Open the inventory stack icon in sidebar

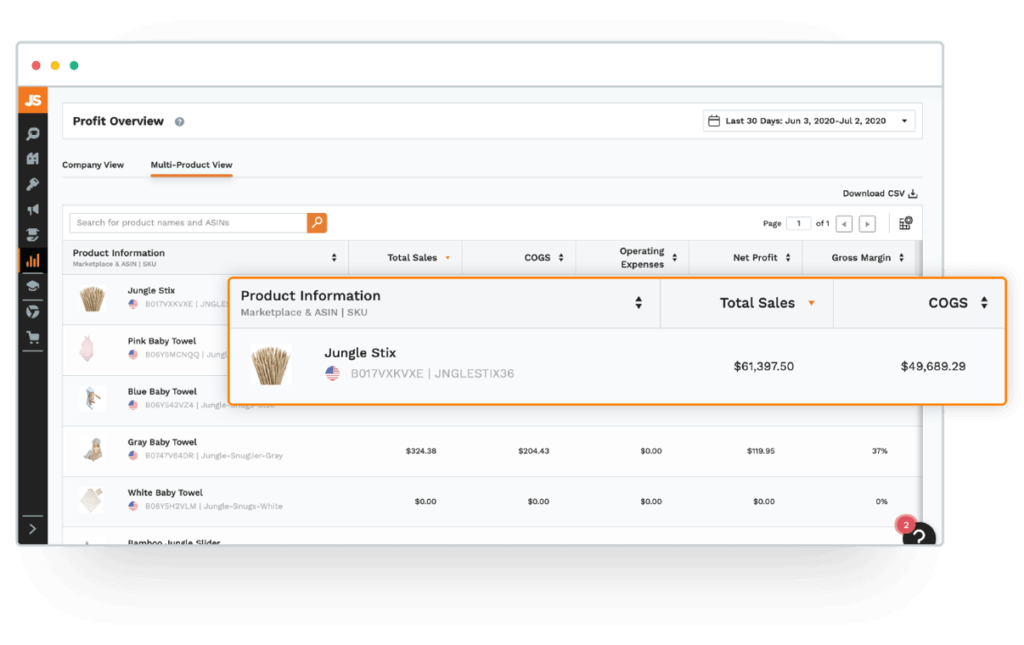[33, 235]
